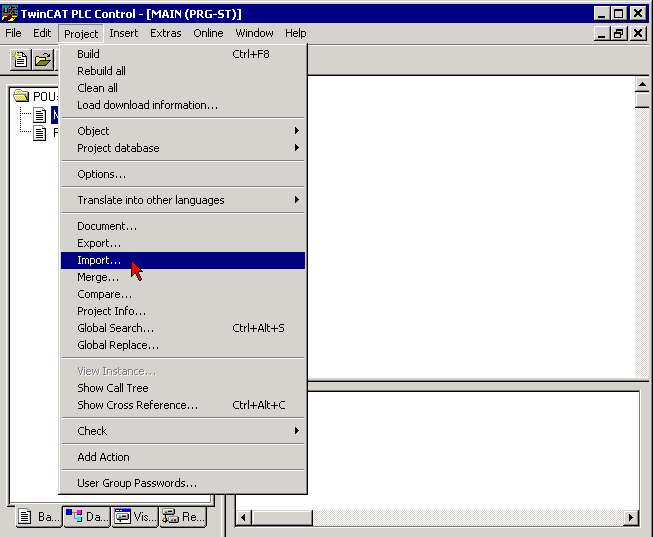The width and height of the screenshot is (653, 537).
Task: Expand the Project database submenu
Action: 183,148
